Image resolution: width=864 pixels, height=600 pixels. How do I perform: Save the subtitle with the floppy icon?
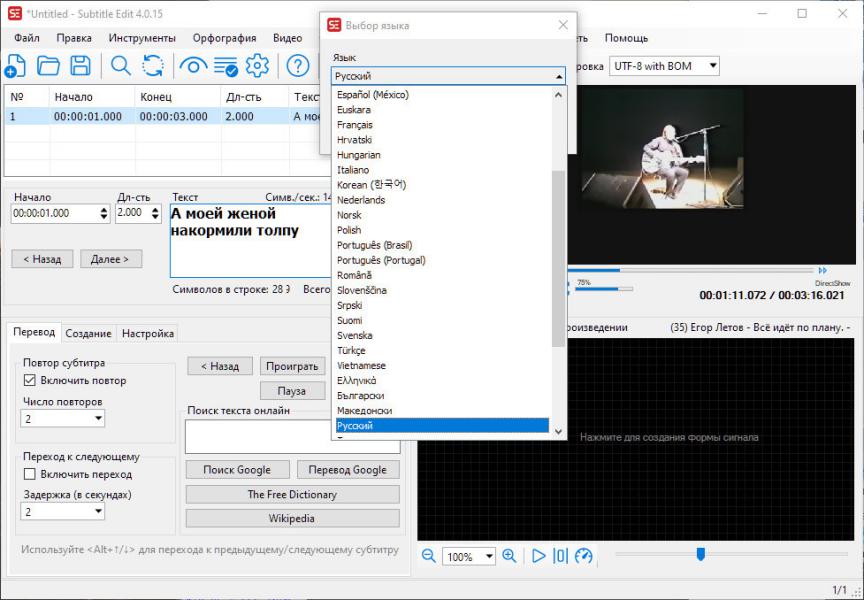pyautogui.click(x=80, y=66)
